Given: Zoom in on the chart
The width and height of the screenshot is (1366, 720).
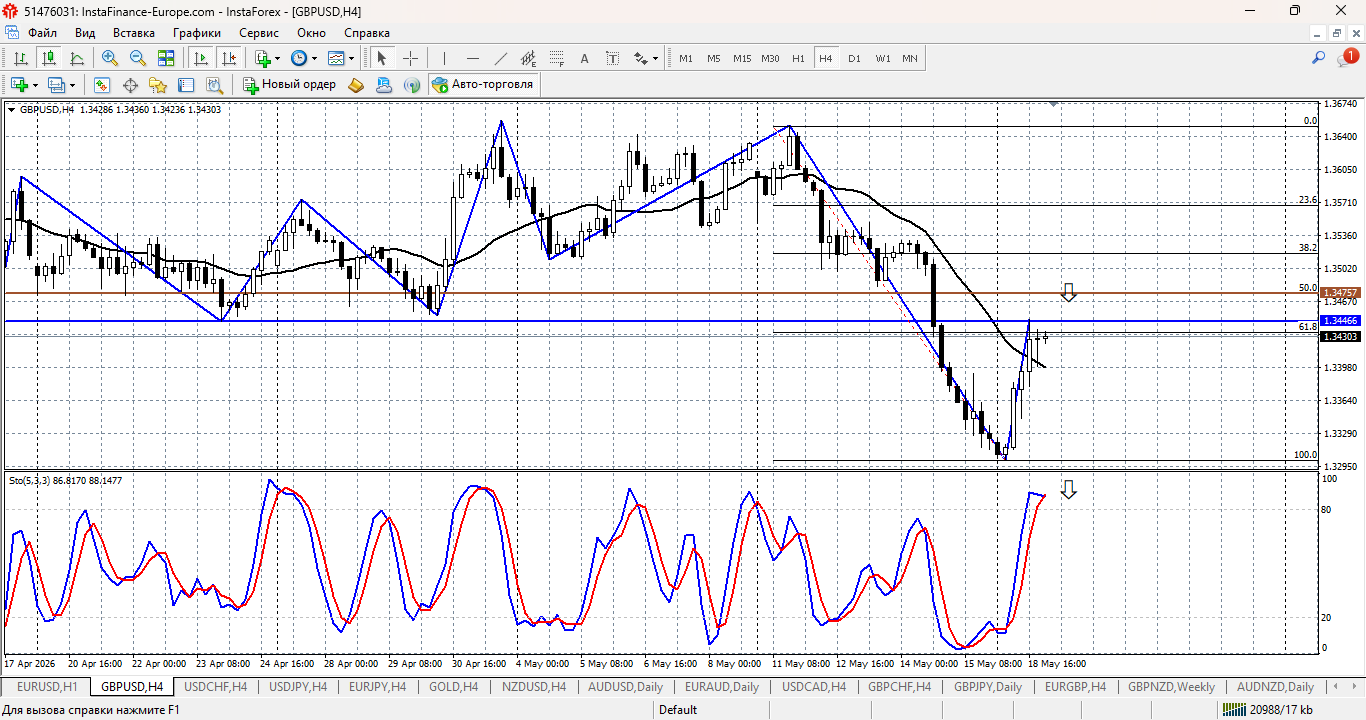Looking at the screenshot, I should pos(110,58).
